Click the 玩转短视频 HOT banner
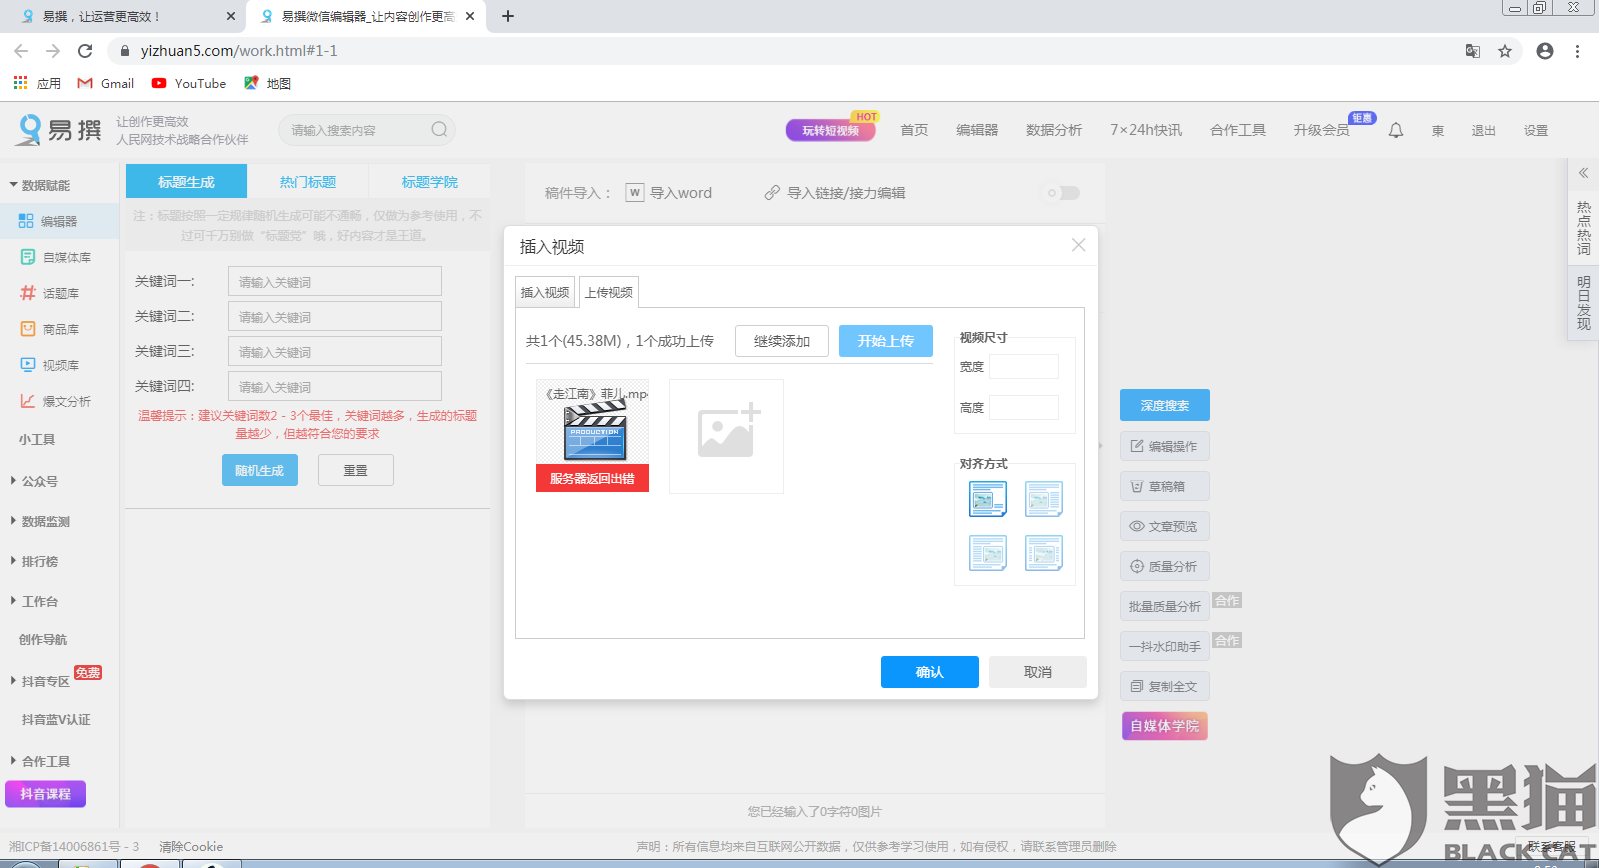 pyautogui.click(x=831, y=130)
